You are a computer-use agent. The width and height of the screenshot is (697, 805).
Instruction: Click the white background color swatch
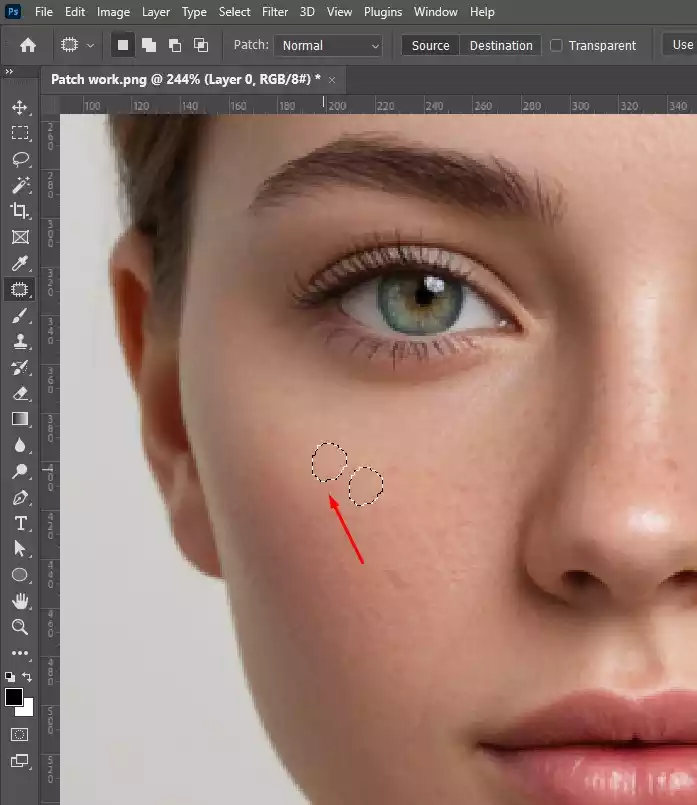point(27,710)
